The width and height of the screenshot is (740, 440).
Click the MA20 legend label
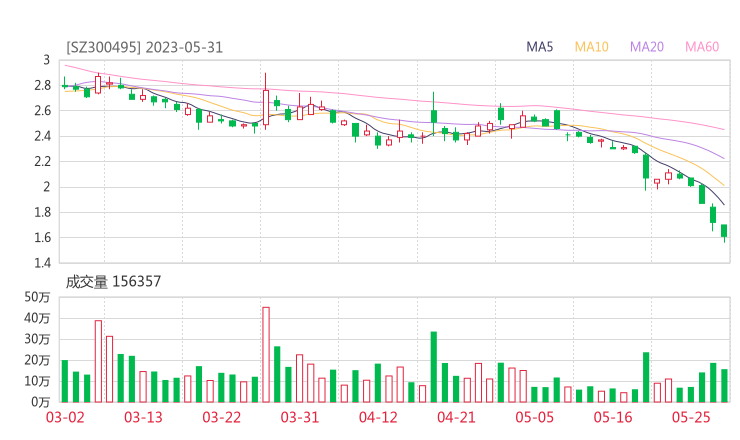pyautogui.click(x=647, y=47)
